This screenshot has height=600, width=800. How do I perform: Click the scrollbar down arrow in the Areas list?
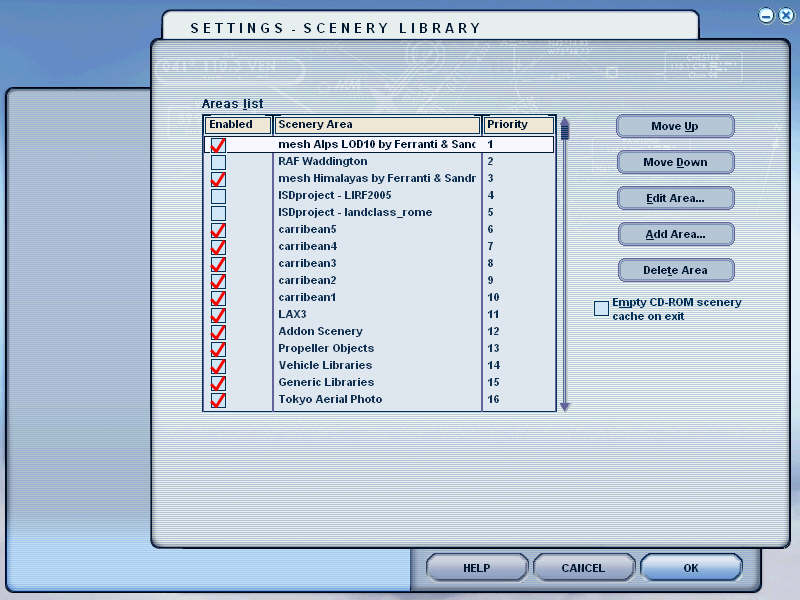coord(564,406)
